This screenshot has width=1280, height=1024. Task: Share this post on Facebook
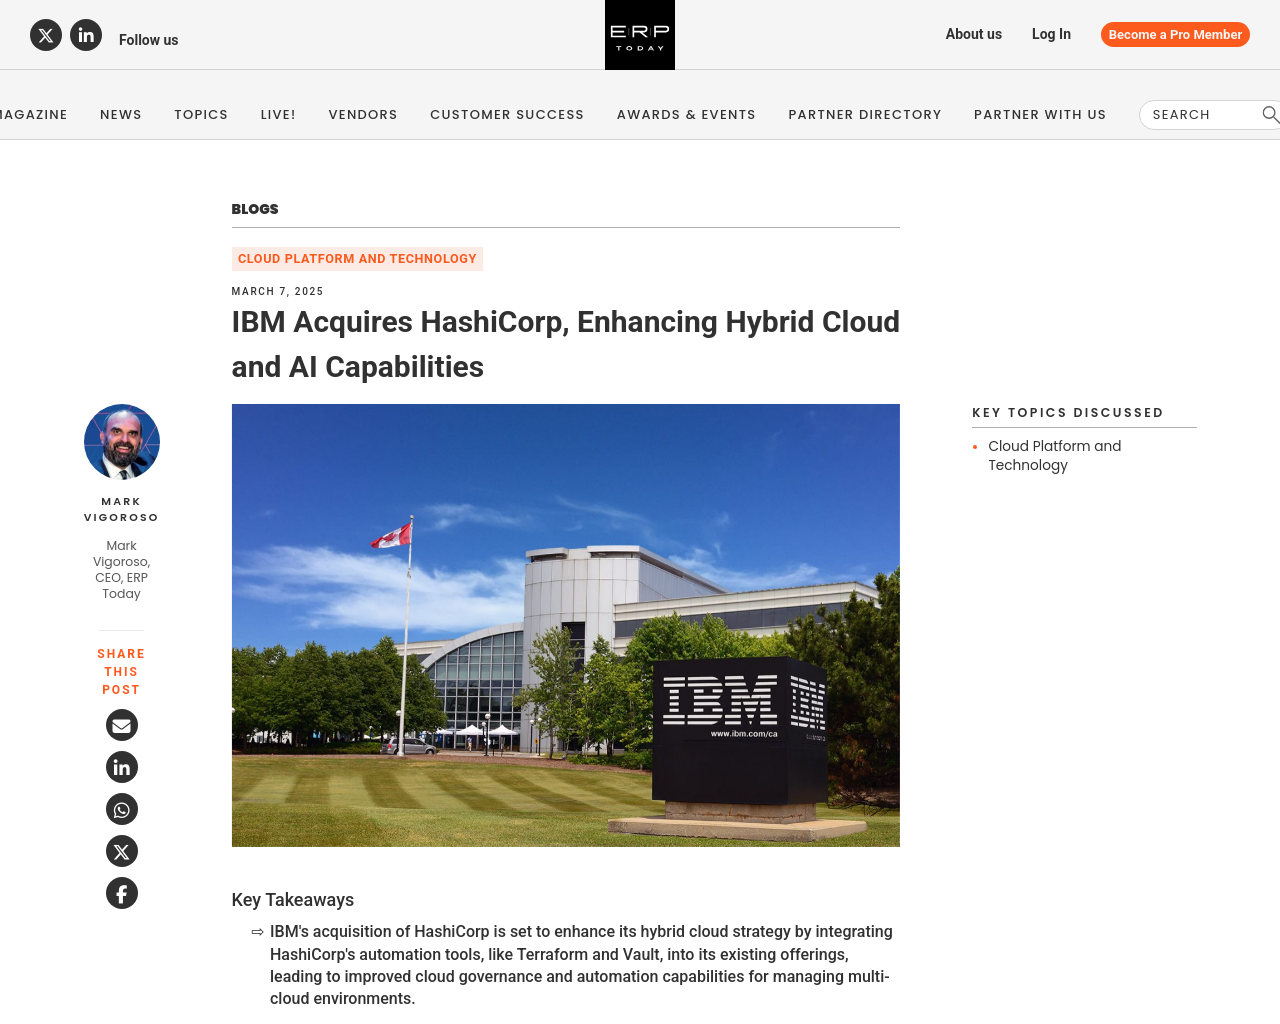122,893
